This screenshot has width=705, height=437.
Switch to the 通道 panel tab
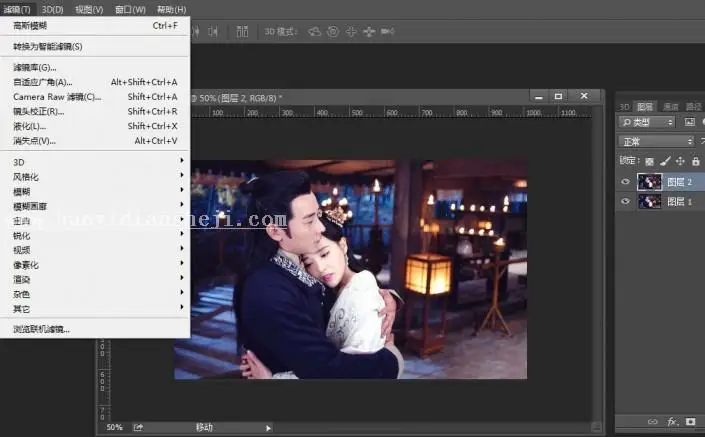click(x=671, y=107)
